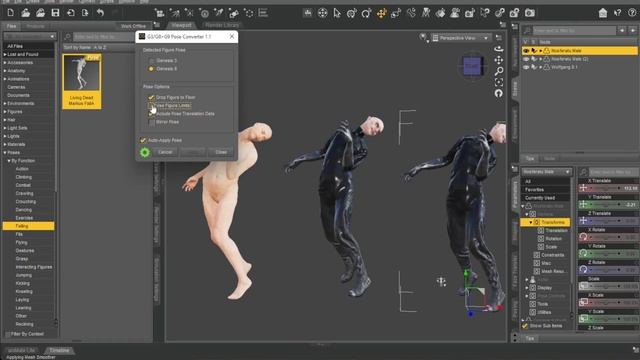
Task: Click the viewport Zoom magnifier control
Action: click(499, 71)
